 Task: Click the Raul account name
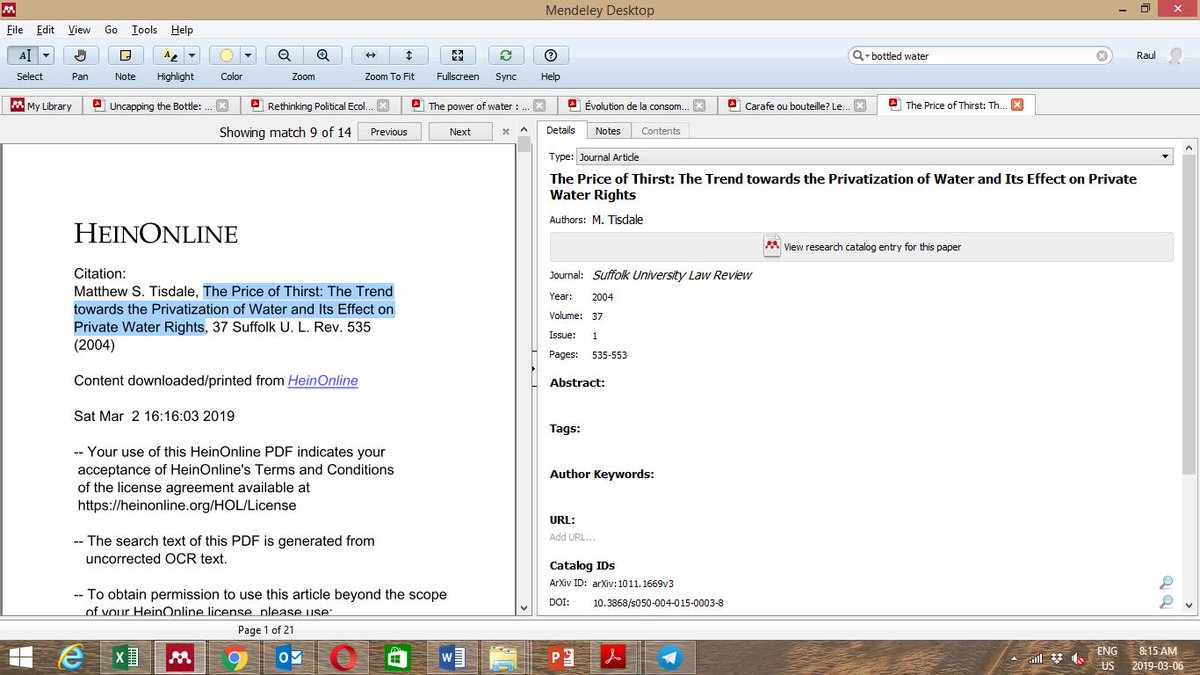tap(1146, 56)
